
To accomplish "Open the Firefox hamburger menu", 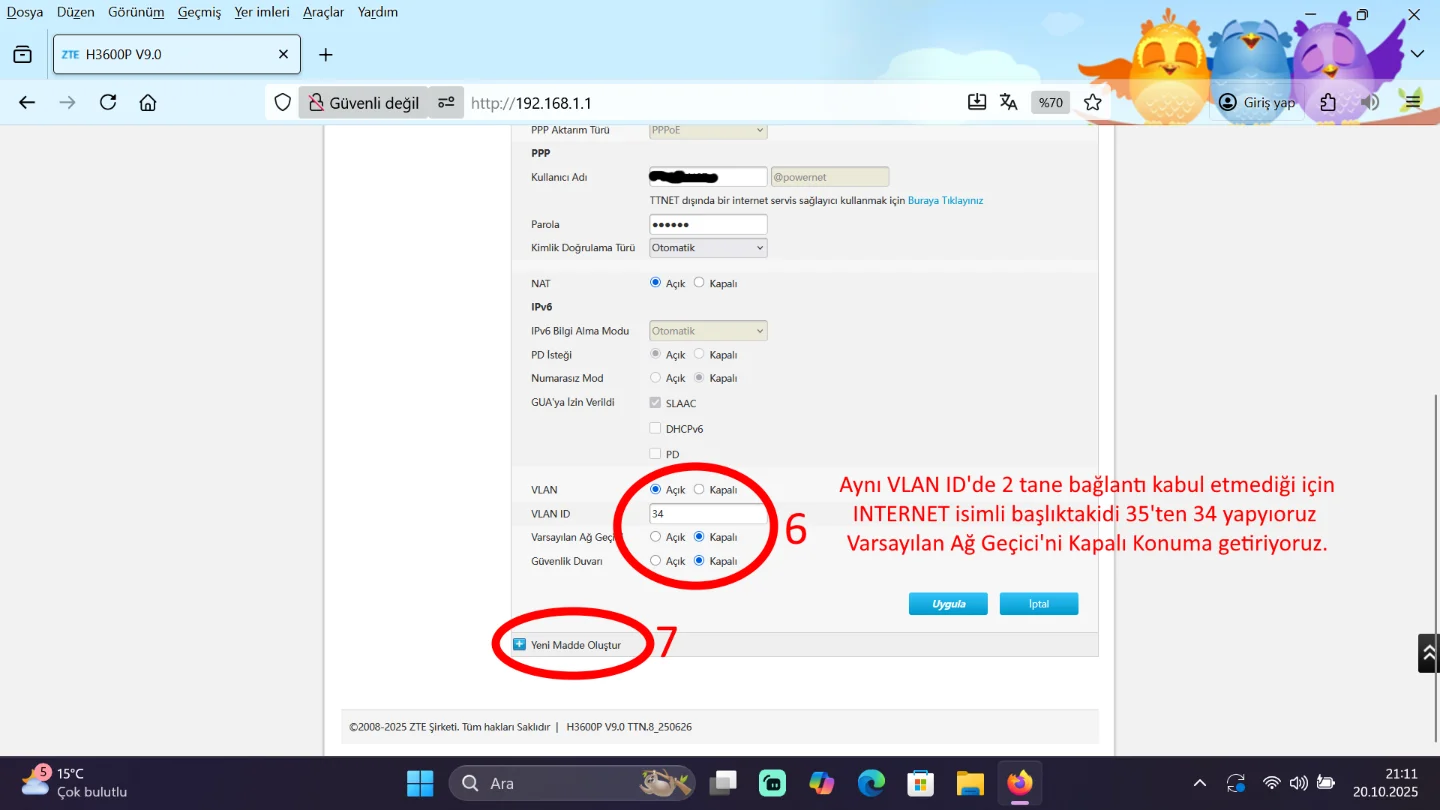I will [x=1411, y=102].
